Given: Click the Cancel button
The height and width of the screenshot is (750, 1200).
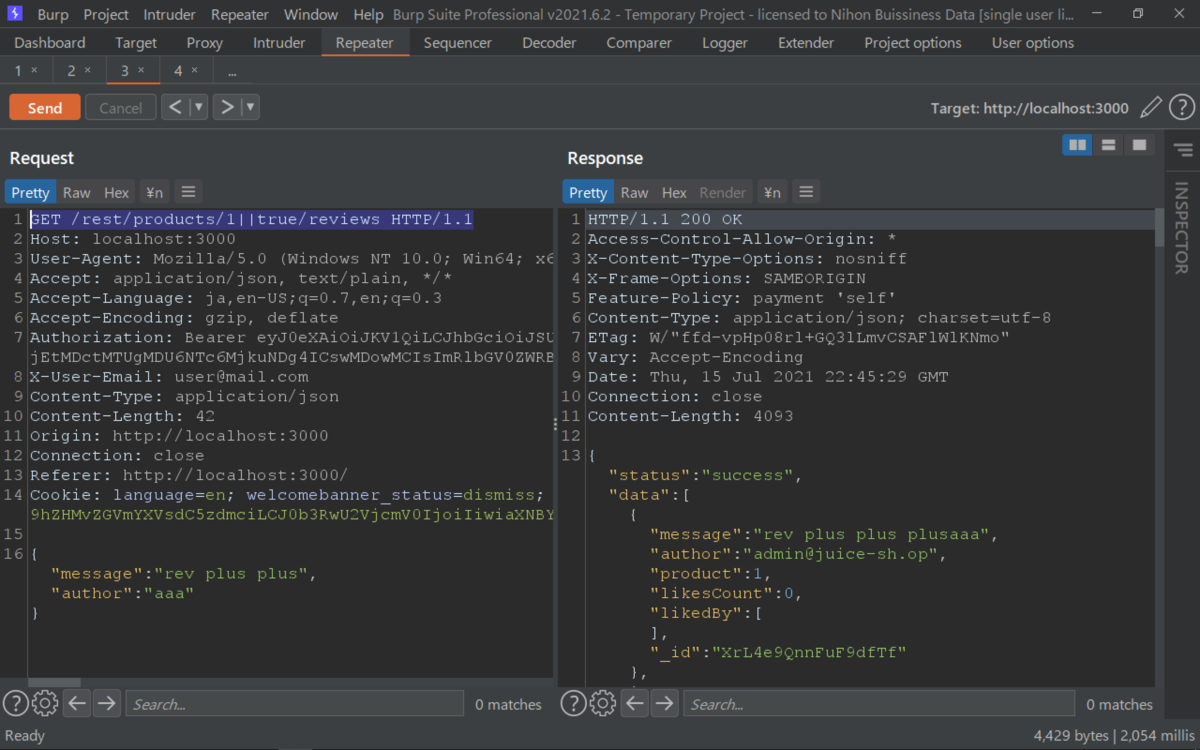Looking at the screenshot, I should pyautogui.click(x=121, y=108).
